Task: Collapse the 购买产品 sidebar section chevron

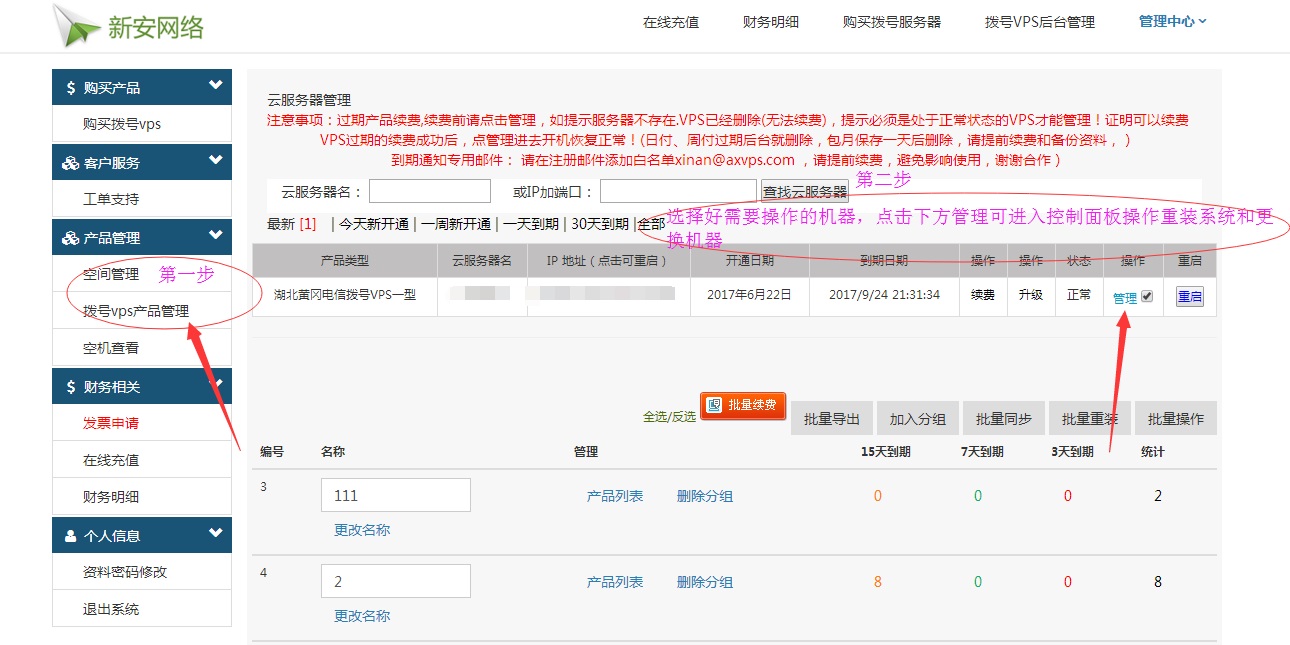Action: pyautogui.click(x=215, y=86)
